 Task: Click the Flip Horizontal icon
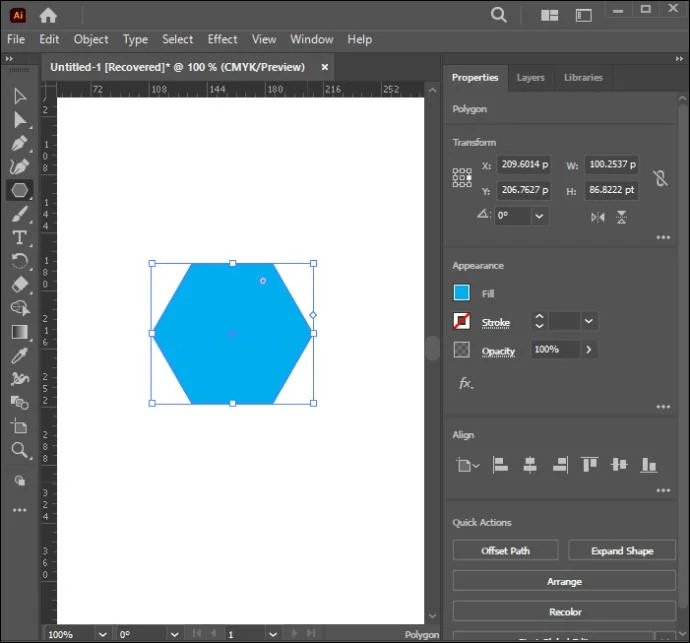[x=598, y=217]
